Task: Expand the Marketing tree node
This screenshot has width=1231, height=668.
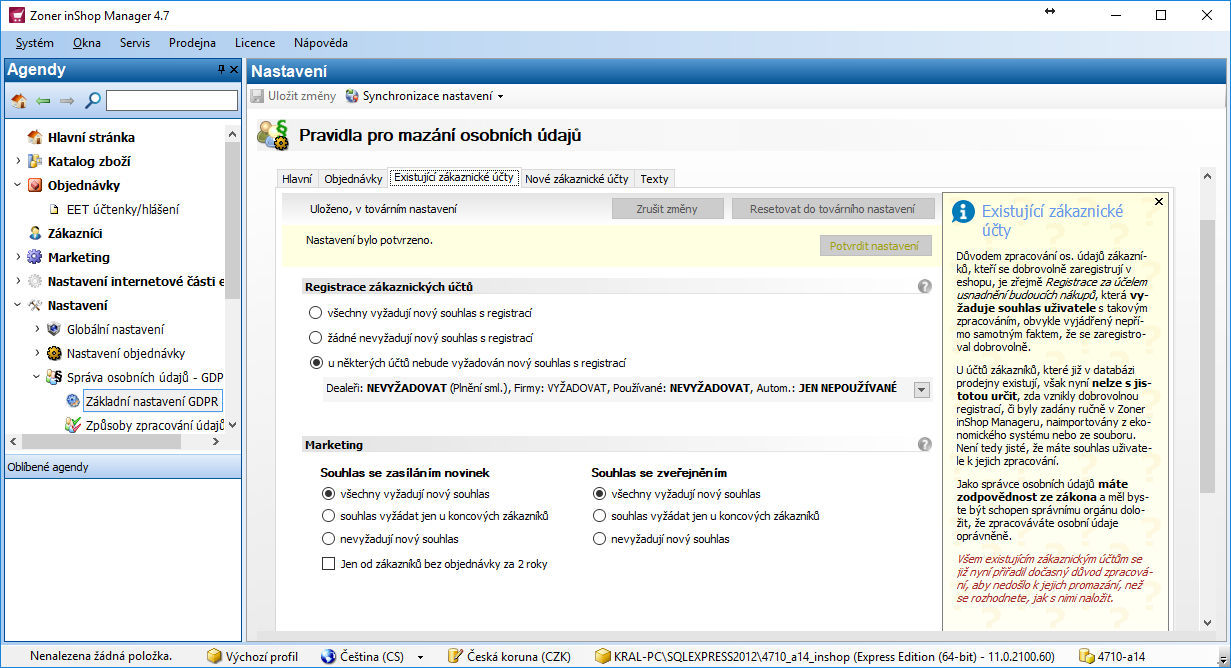Action: click(18, 257)
